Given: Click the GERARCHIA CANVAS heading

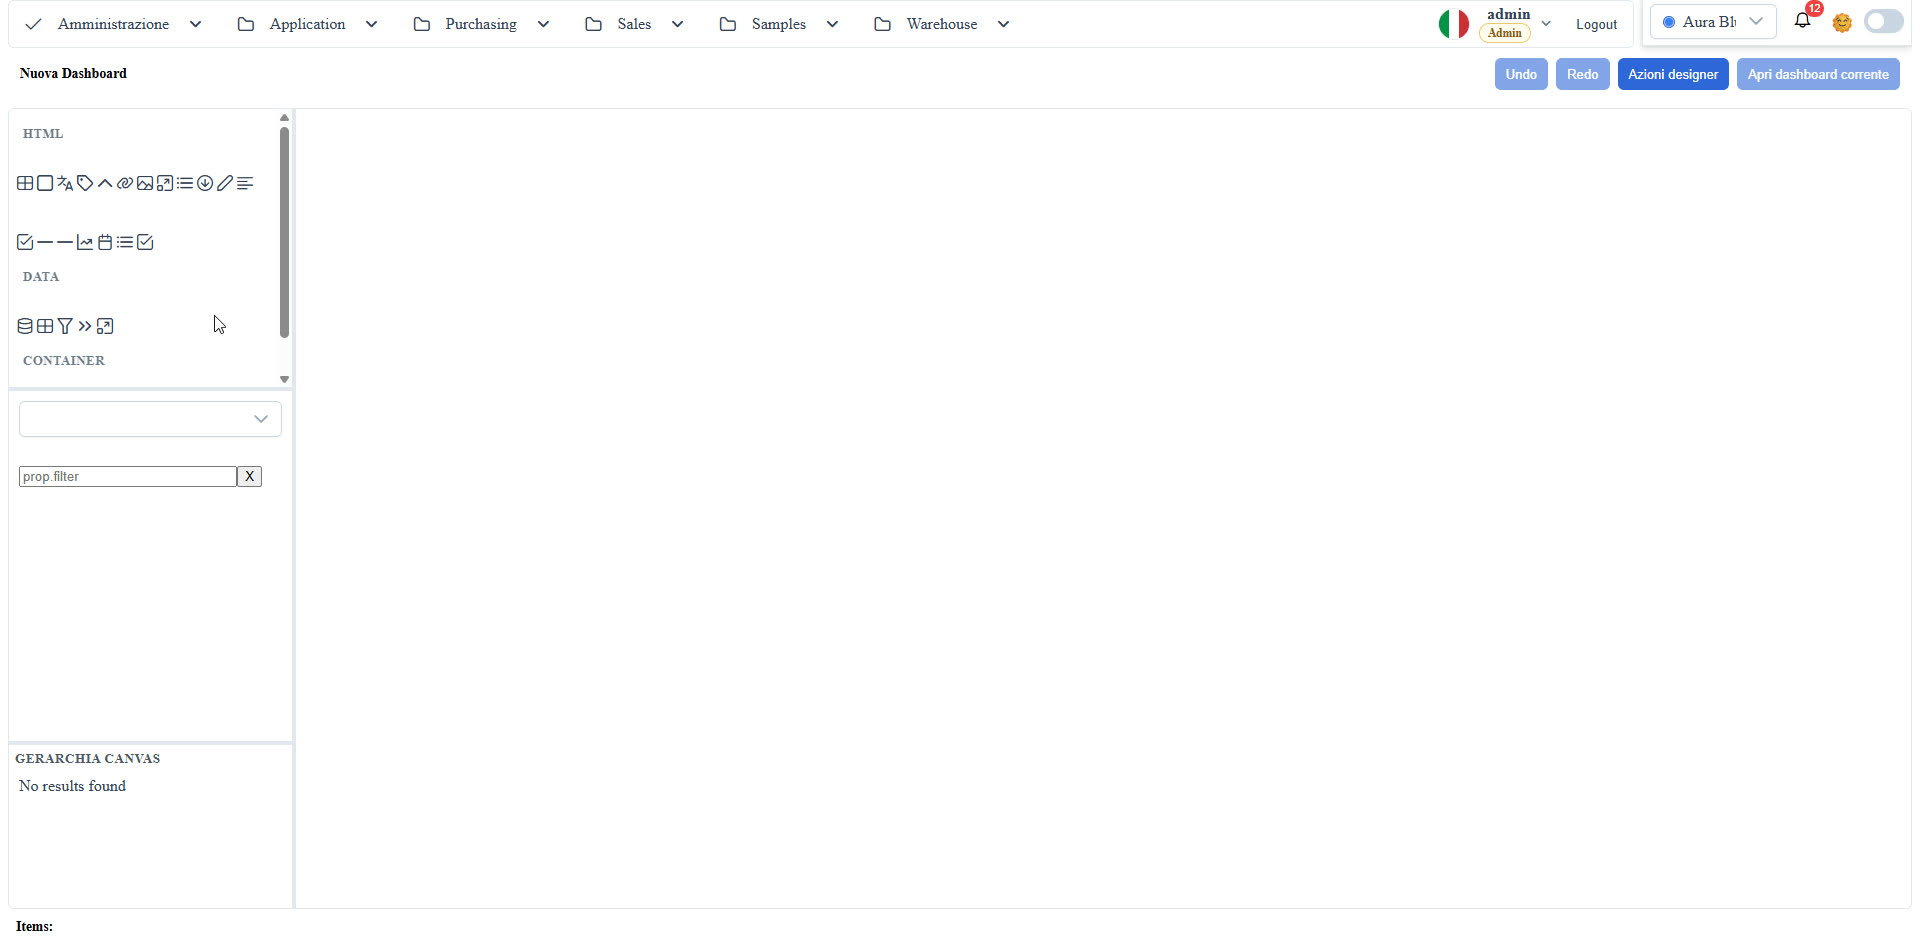Looking at the screenshot, I should [x=88, y=758].
